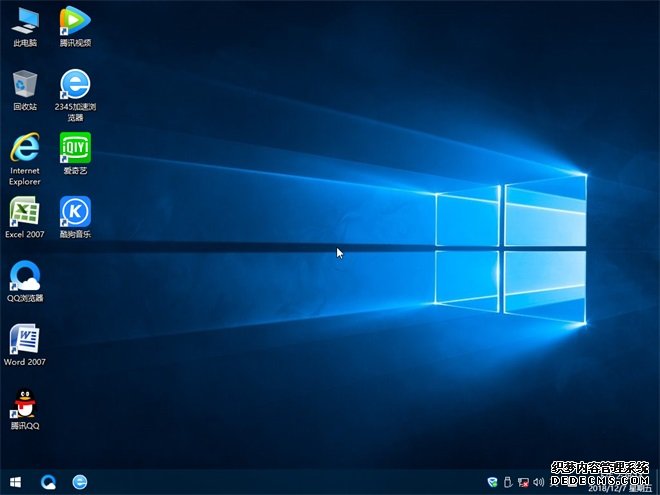Select the 此电脑 (This PC) desktop icon
The width and height of the screenshot is (660, 495).
25,26
